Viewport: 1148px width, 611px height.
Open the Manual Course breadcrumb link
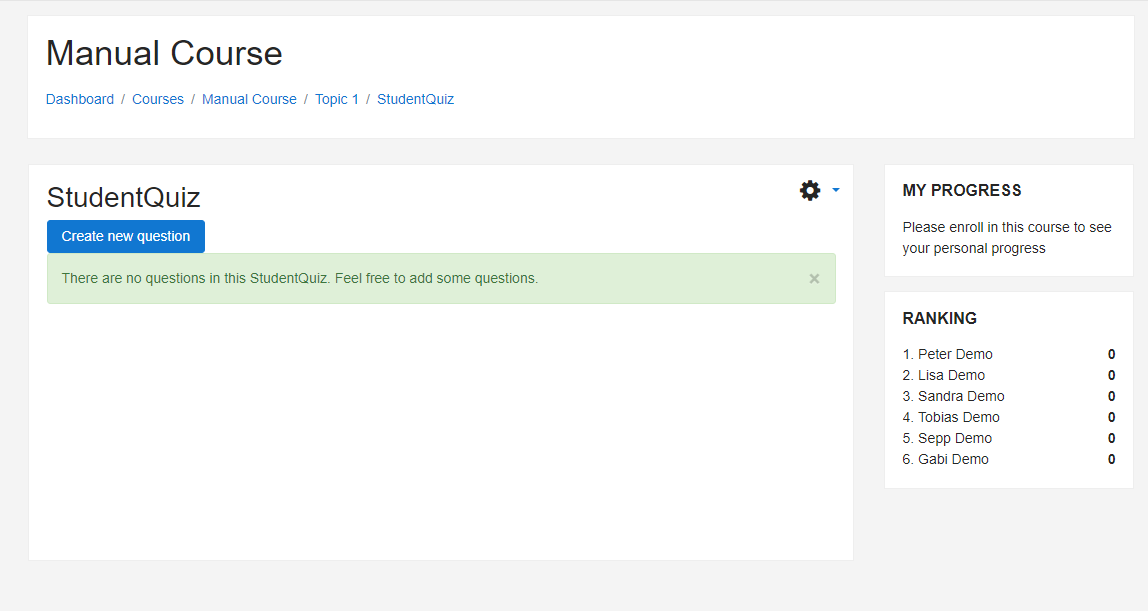[249, 99]
